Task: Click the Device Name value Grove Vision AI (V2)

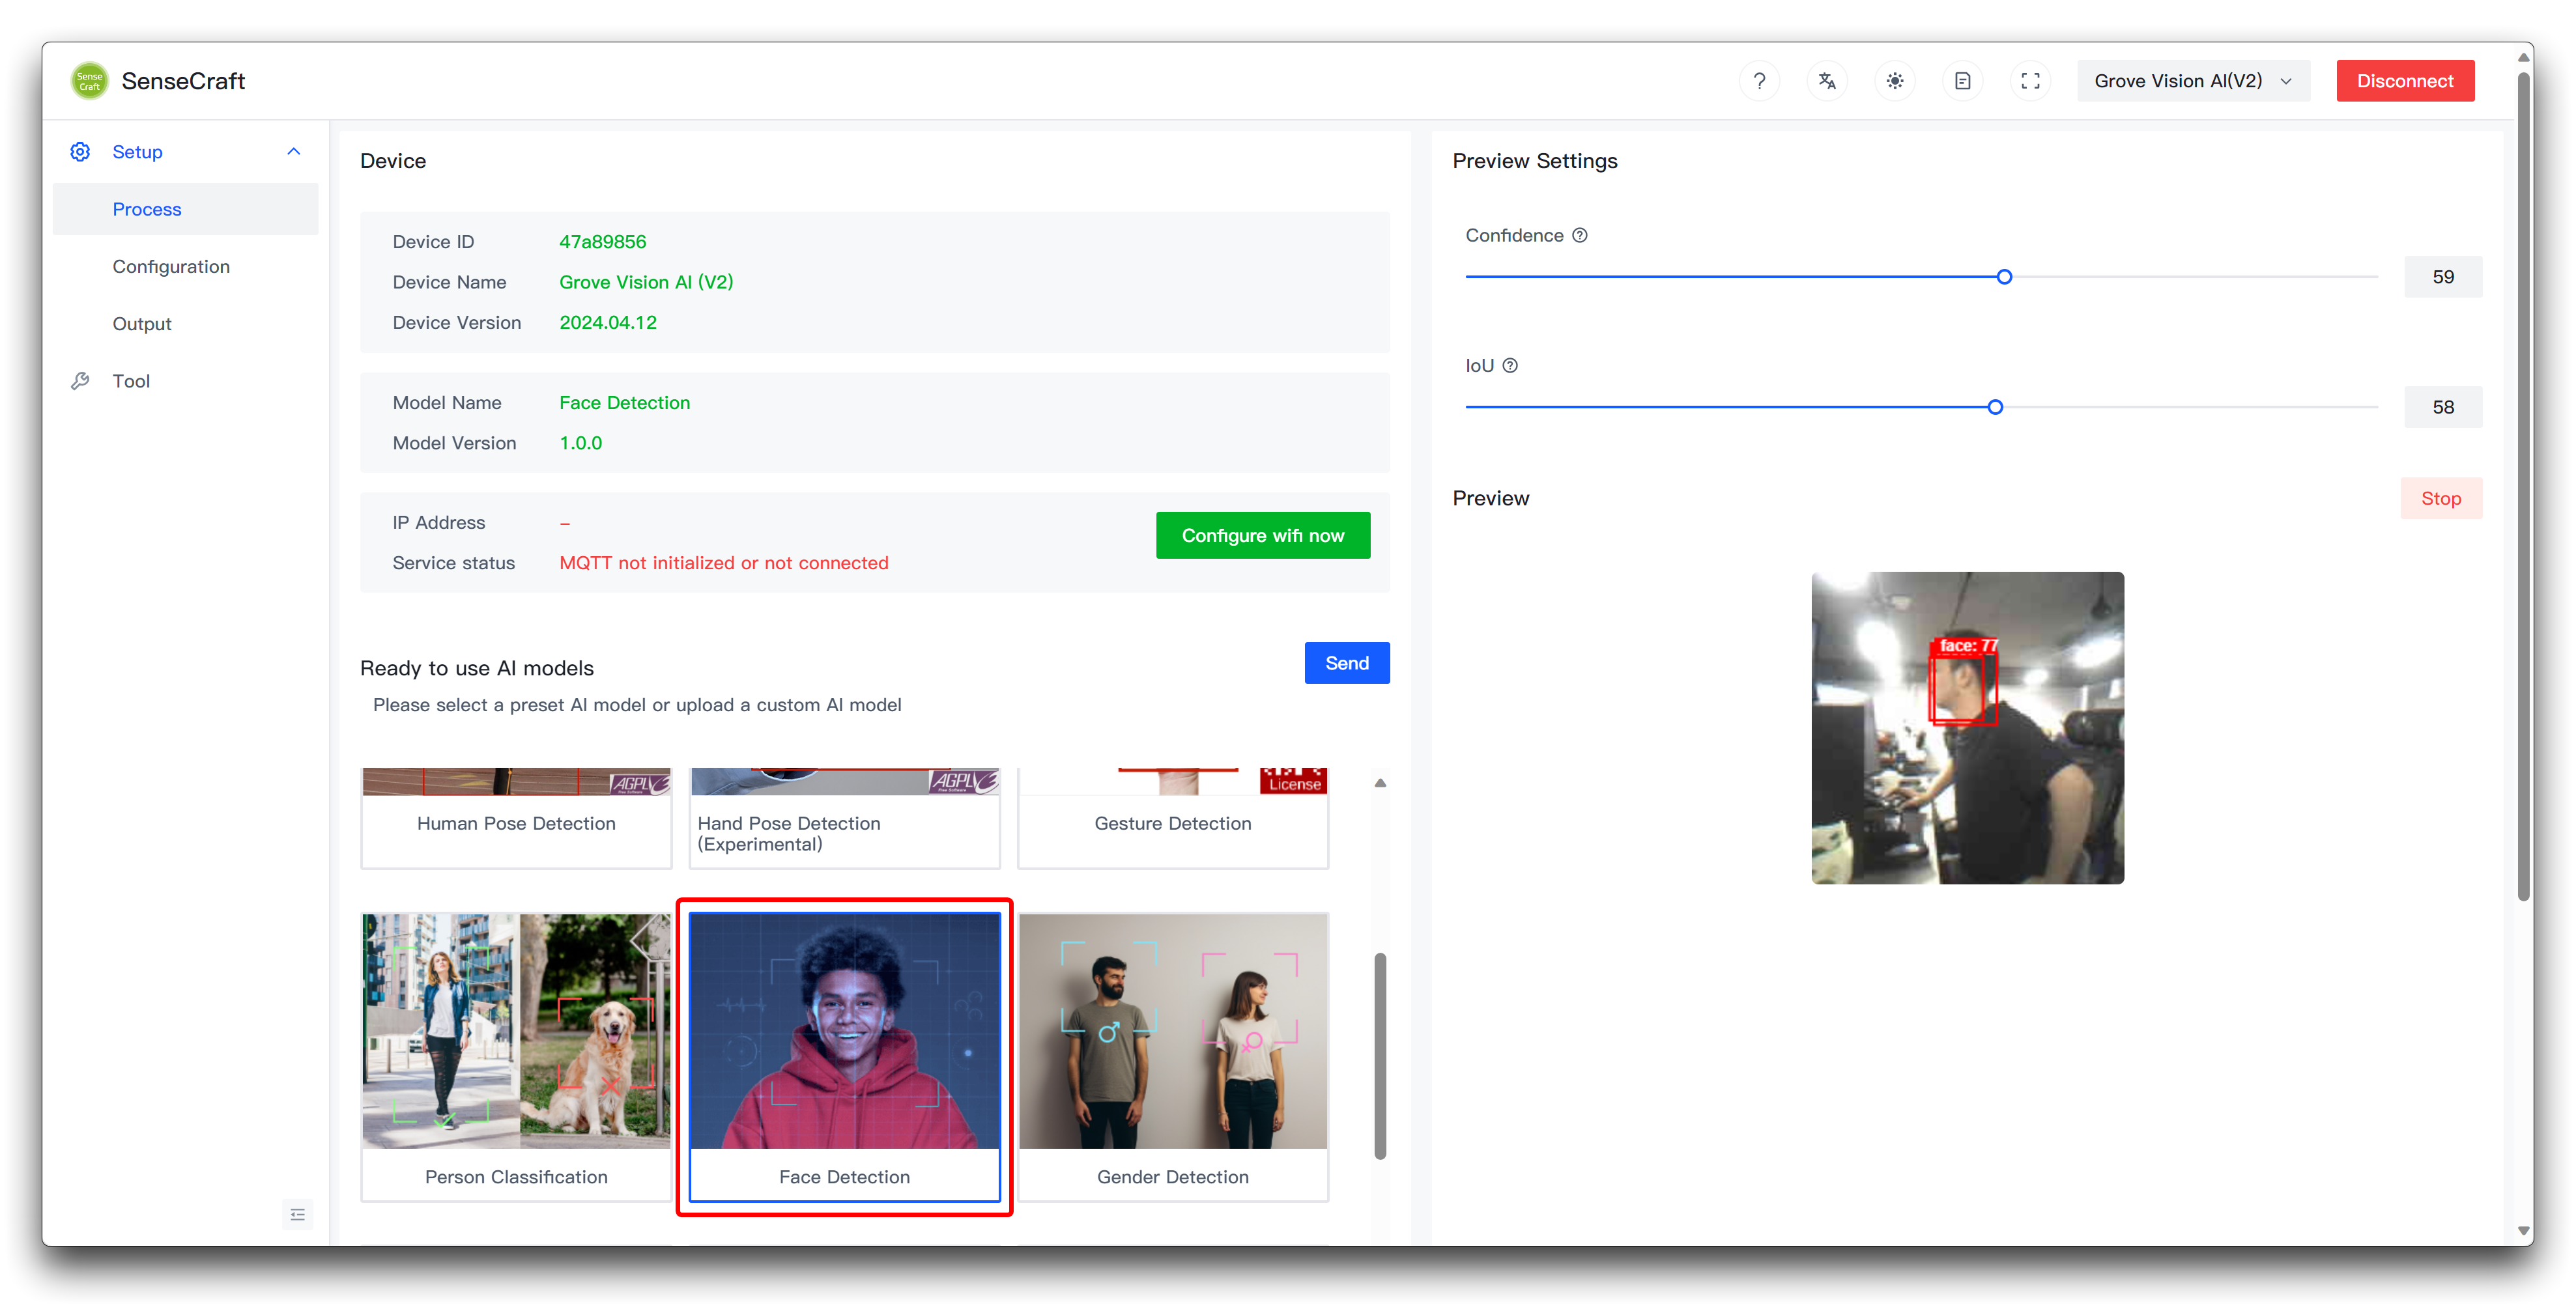Action: 646,282
